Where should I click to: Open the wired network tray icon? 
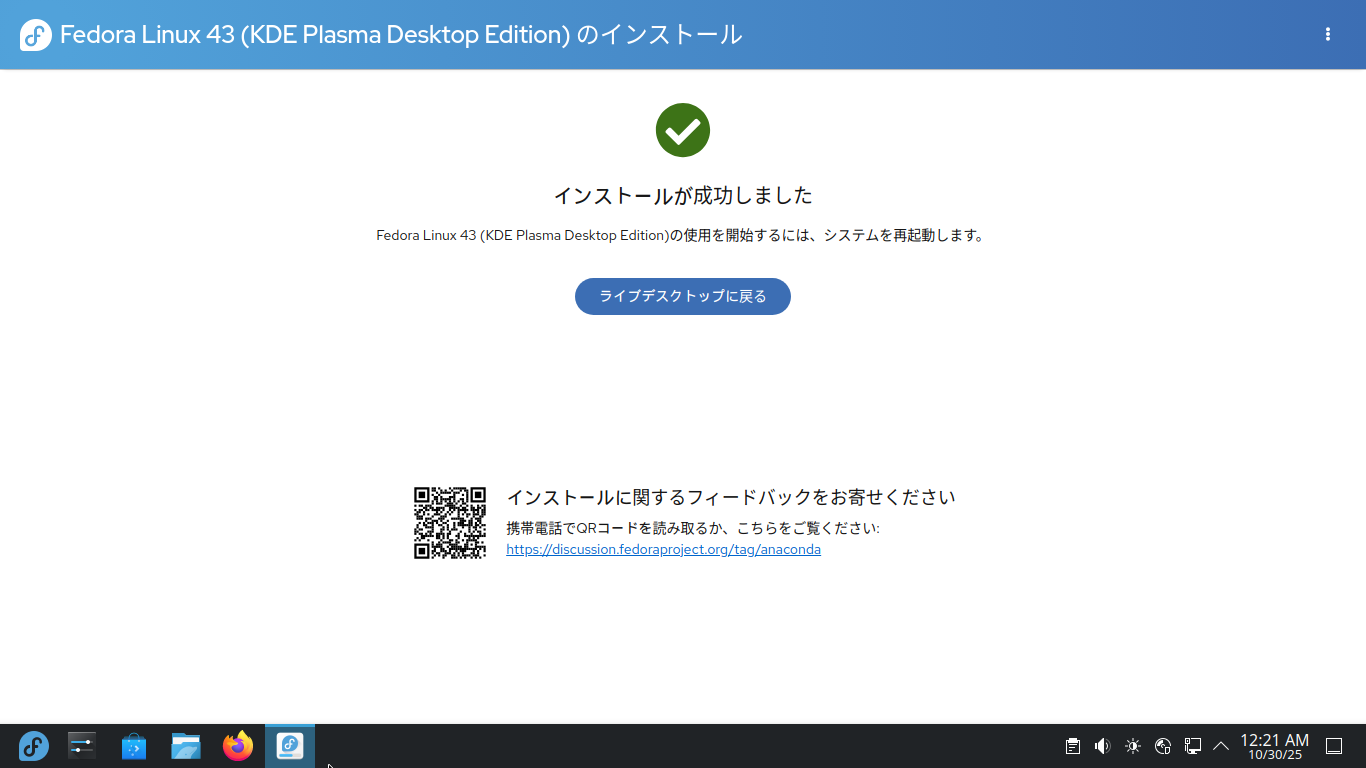[1193, 746]
